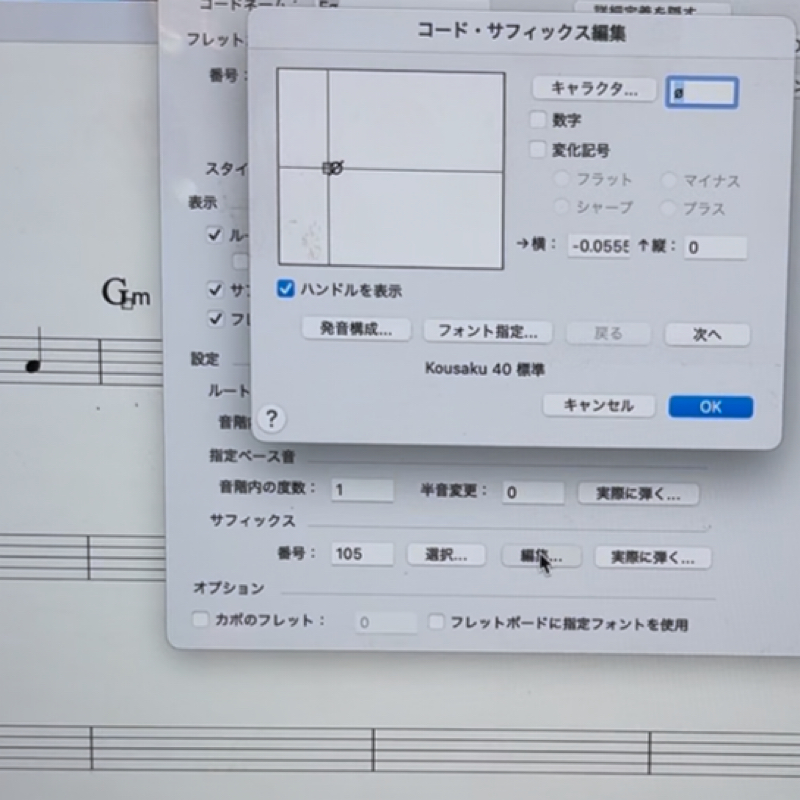
Task: Click the 横 horizontal offset field
Action: [598, 247]
